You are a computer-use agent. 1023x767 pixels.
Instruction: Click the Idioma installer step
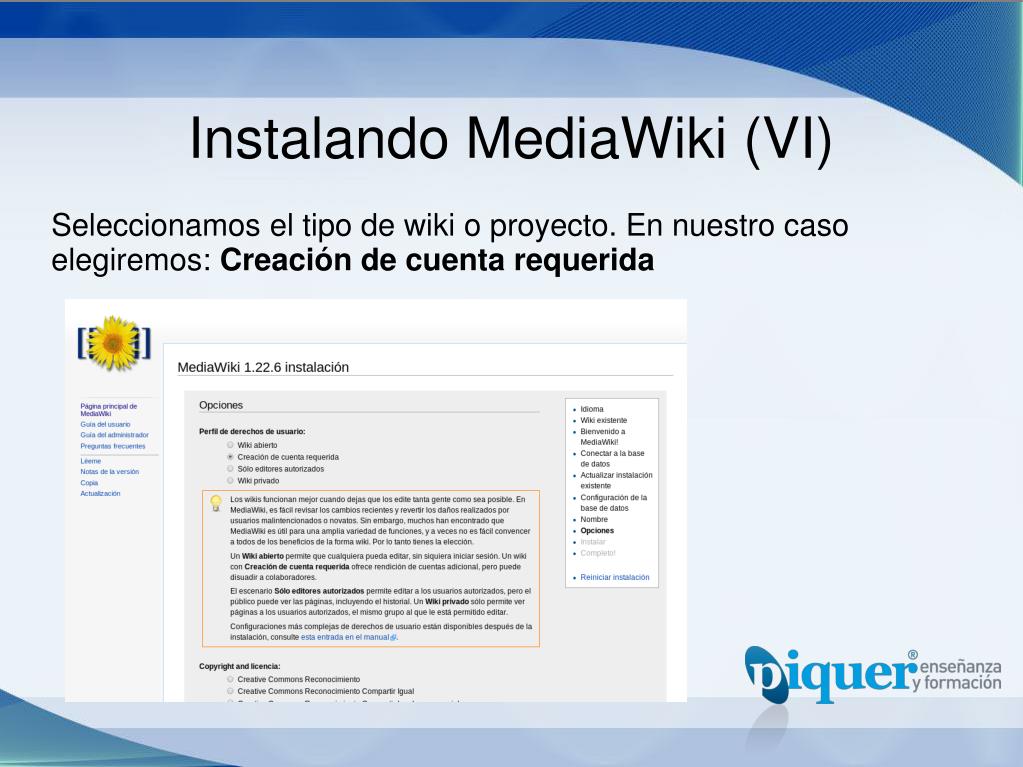click(x=592, y=409)
